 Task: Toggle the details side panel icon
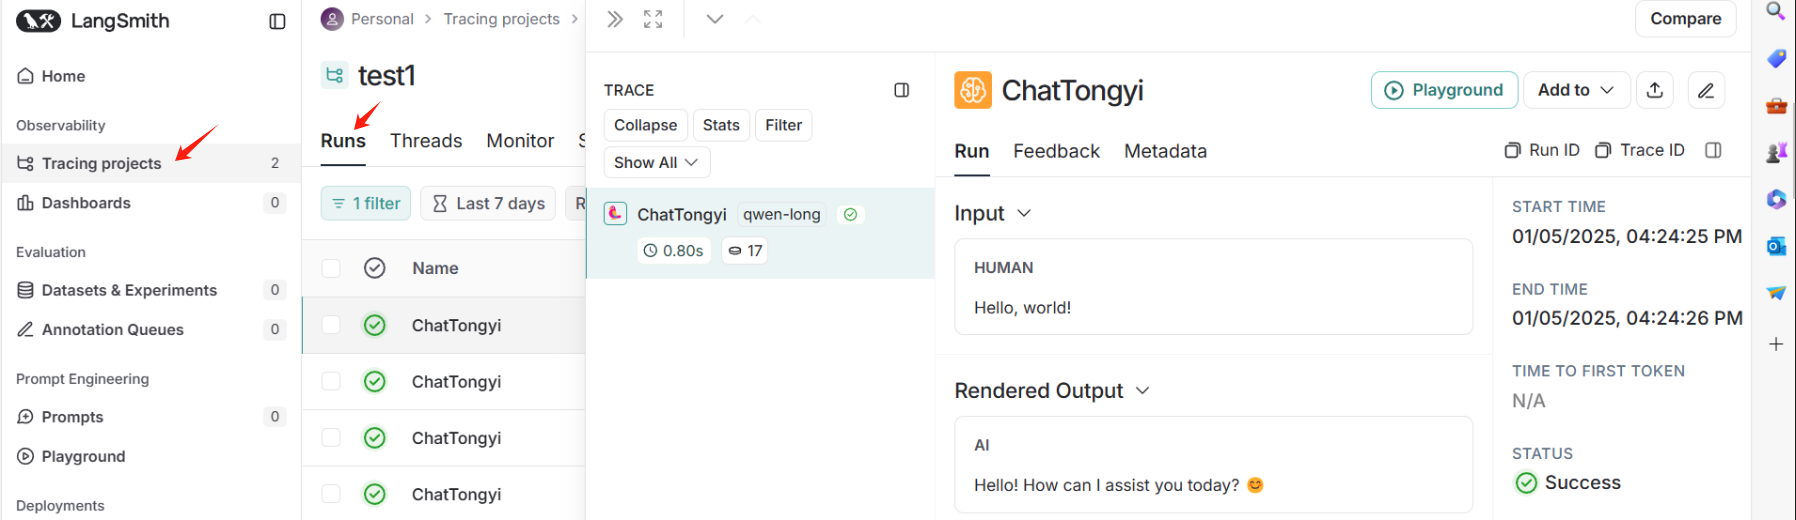pyautogui.click(x=1713, y=150)
